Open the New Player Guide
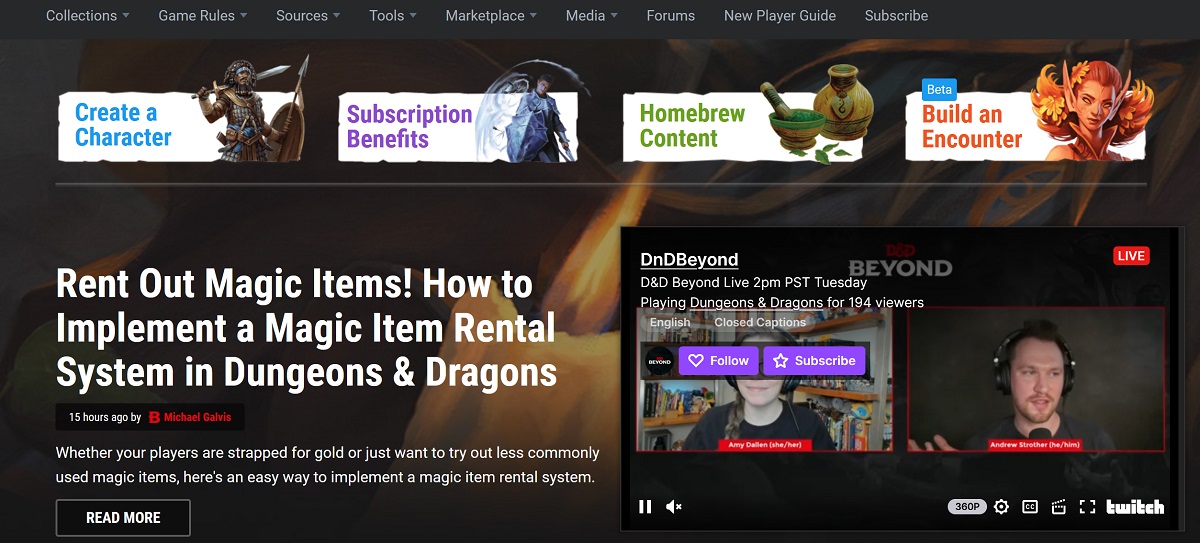The height and width of the screenshot is (543, 1200). (x=780, y=15)
